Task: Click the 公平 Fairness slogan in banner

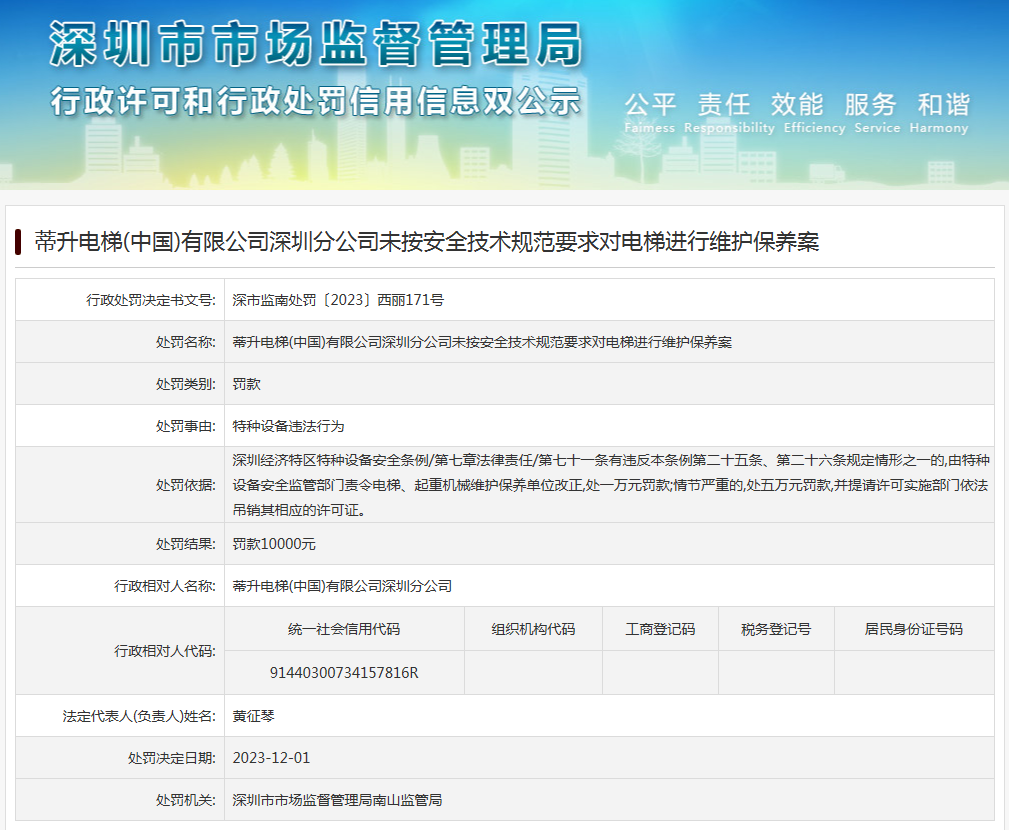Action: [650, 113]
